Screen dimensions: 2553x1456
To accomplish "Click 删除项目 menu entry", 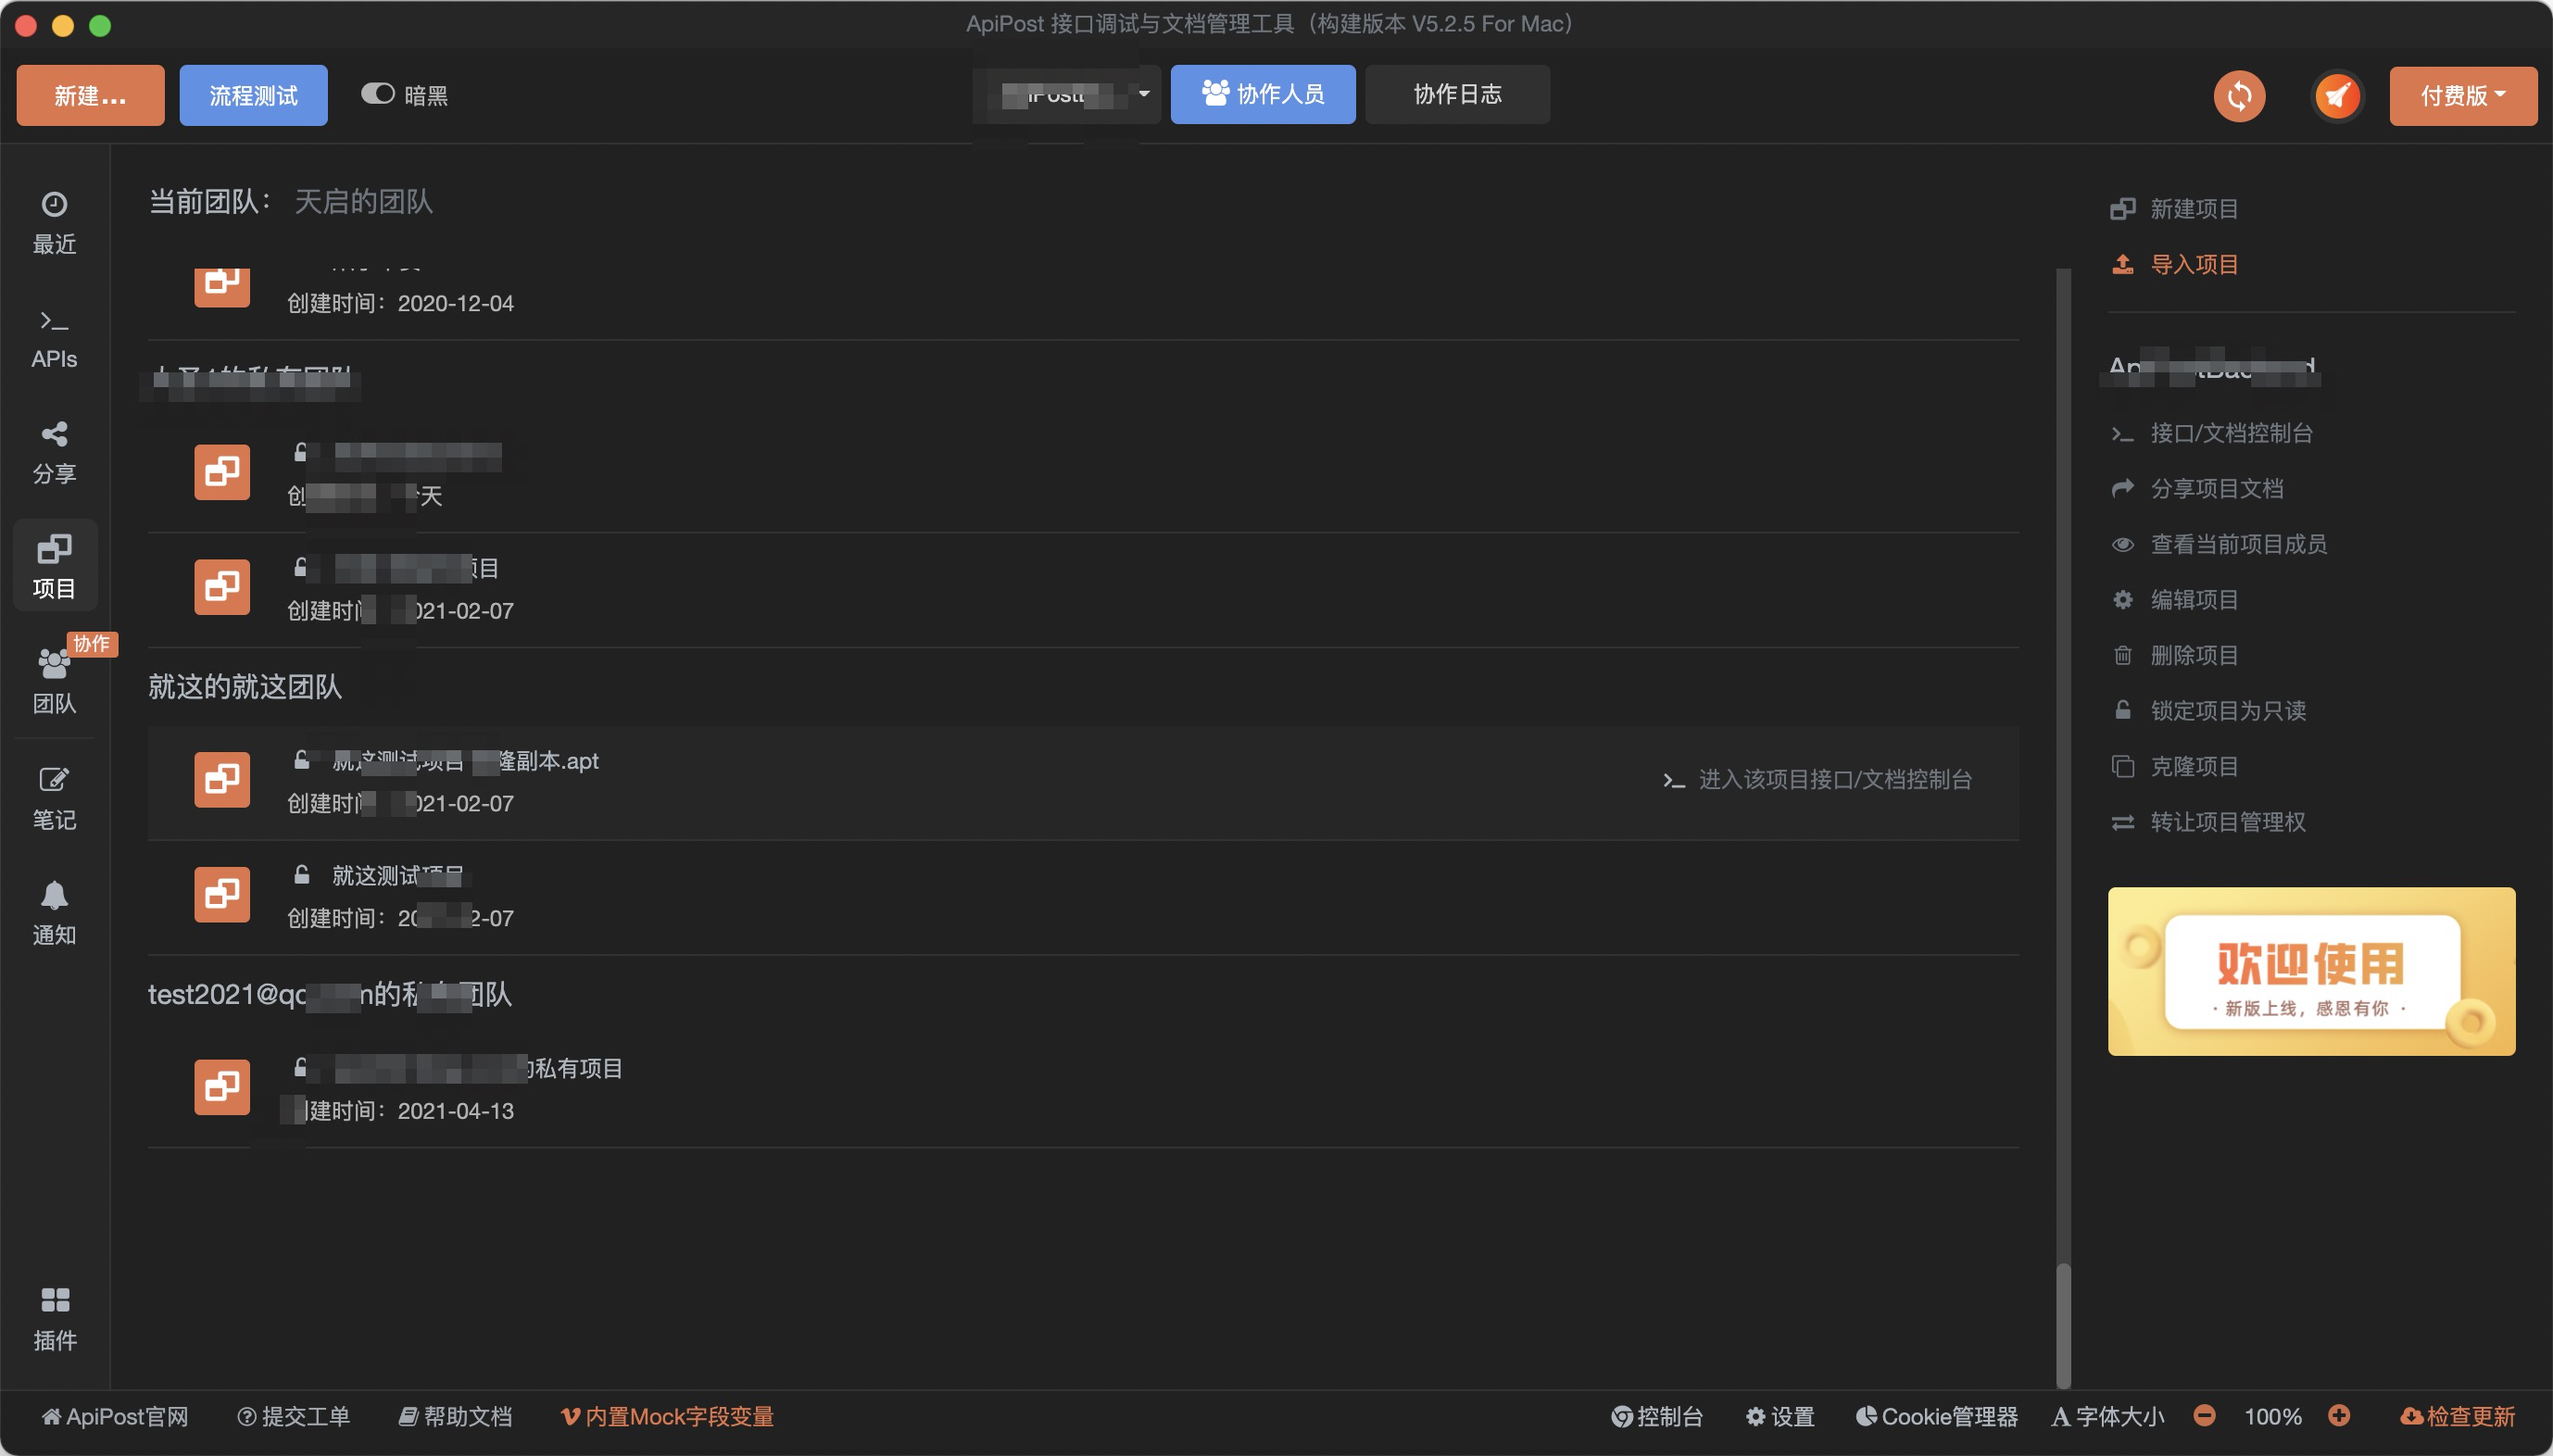I will pyautogui.click(x=2174, y=655).
